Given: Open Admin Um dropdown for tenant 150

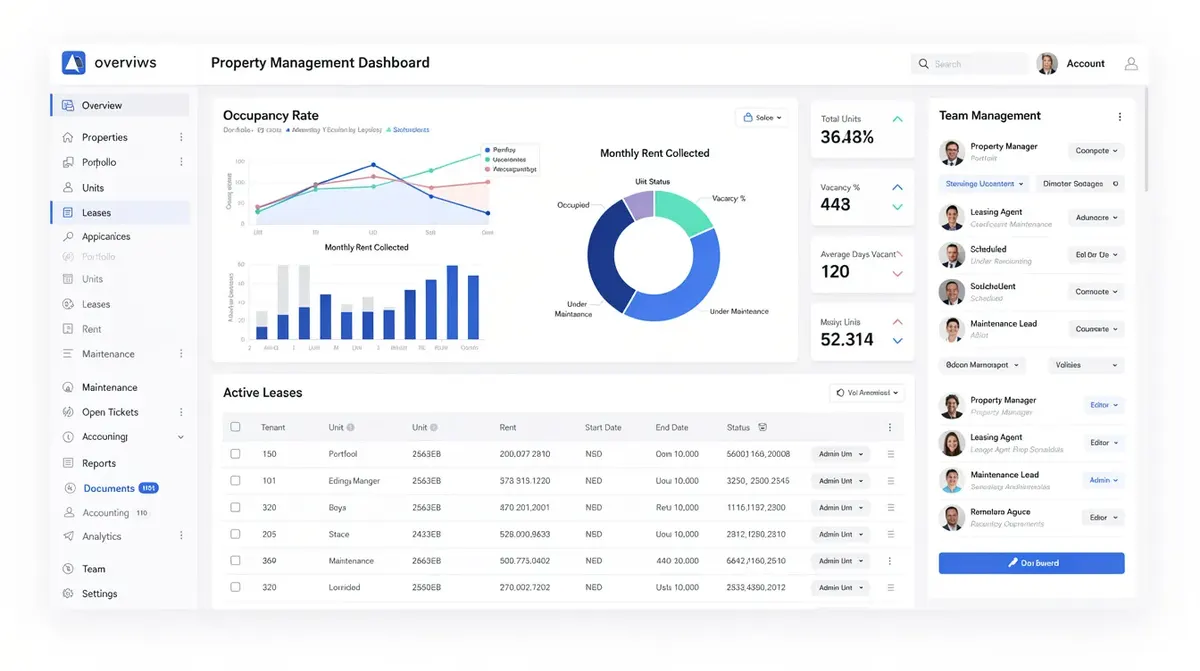Looking at the screenshot, I should [841, 454].
